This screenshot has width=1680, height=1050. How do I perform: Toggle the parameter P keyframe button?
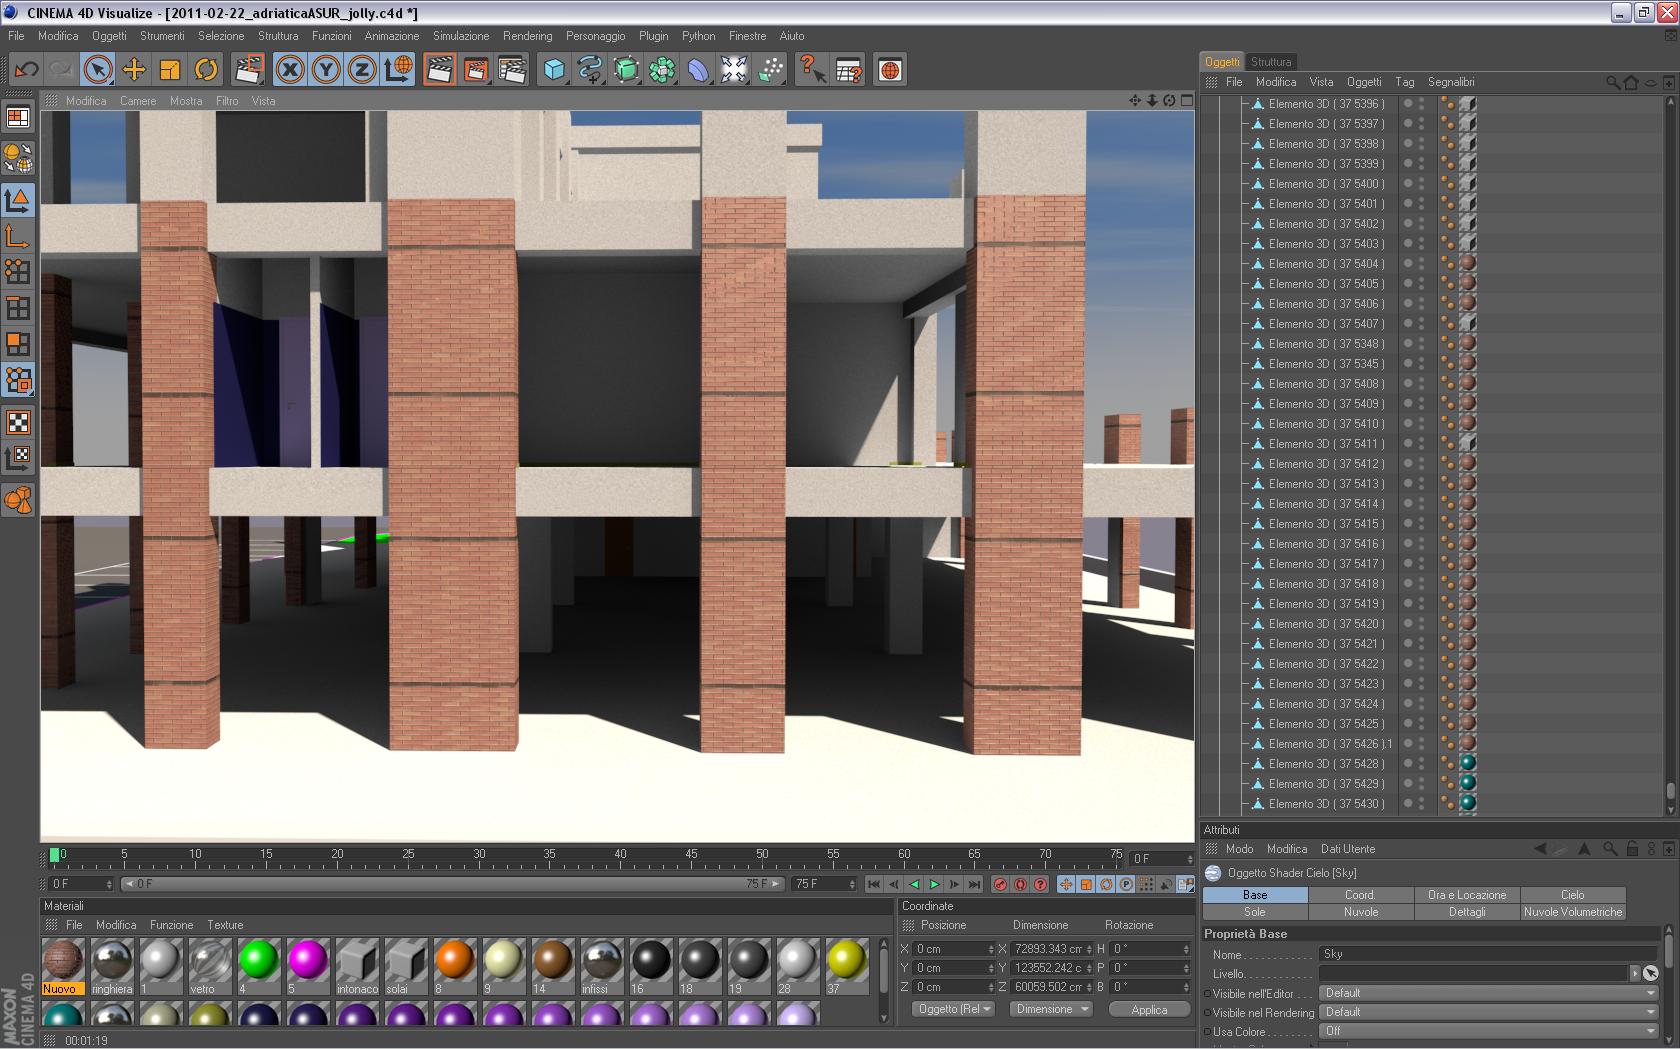1126,884
